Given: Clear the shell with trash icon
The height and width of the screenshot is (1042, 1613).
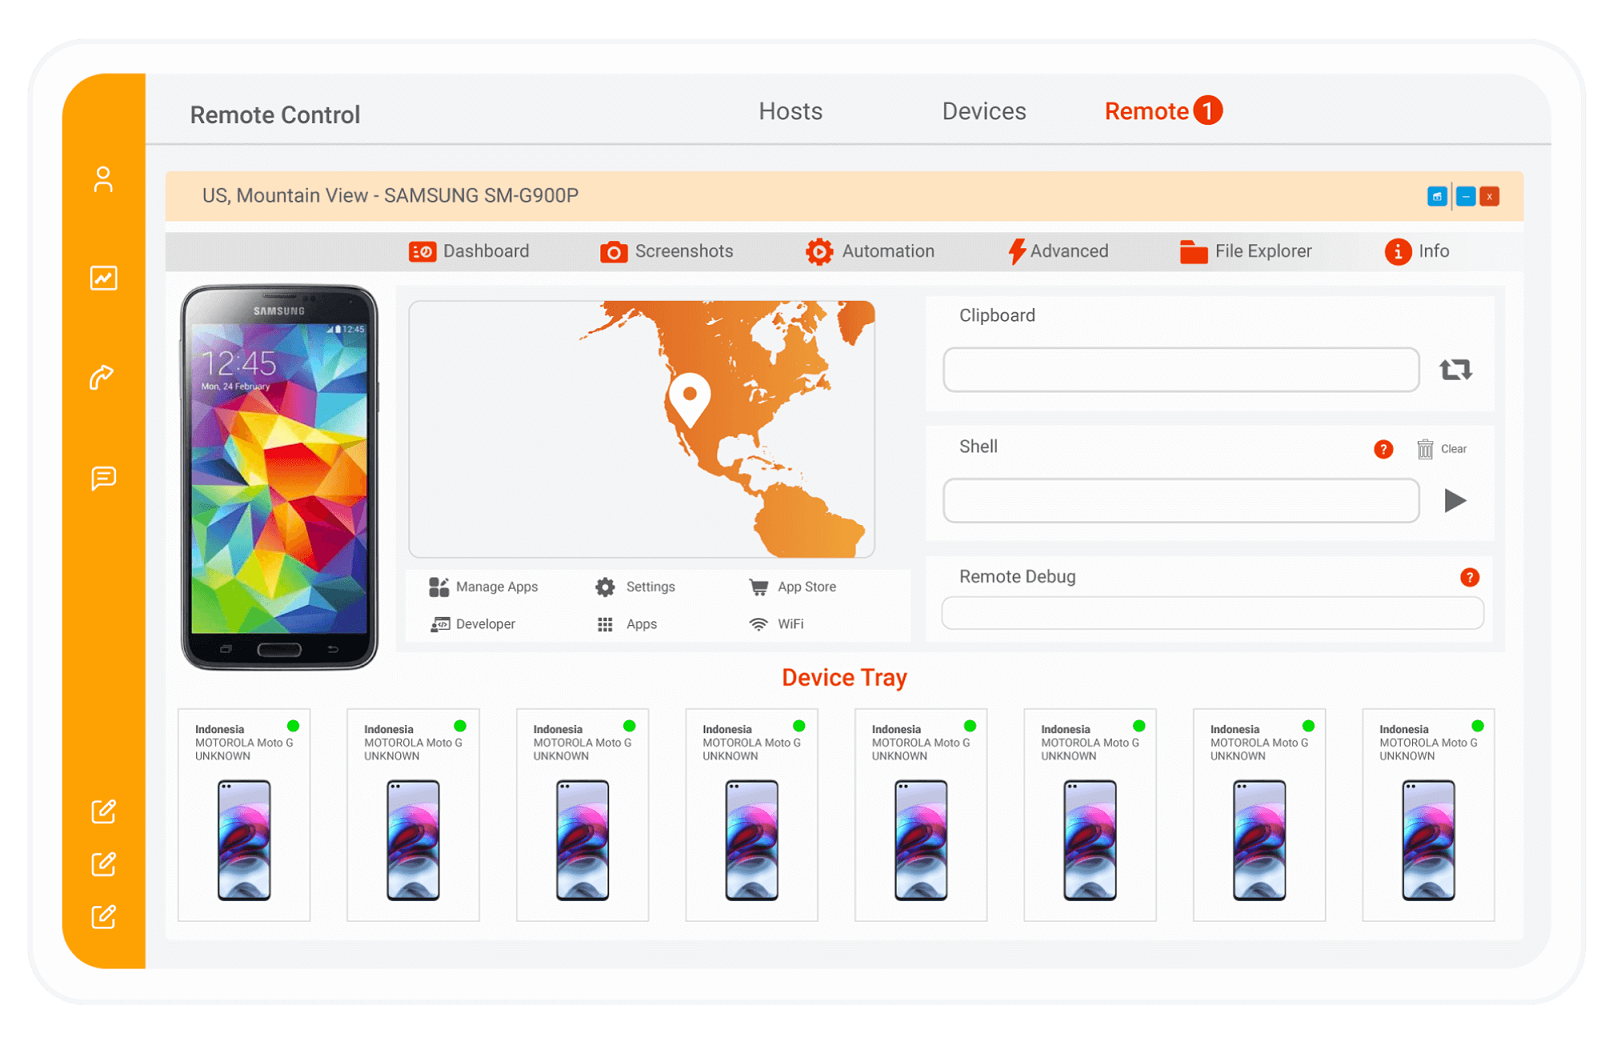Looking at the screenshot, I should 1425,449.
